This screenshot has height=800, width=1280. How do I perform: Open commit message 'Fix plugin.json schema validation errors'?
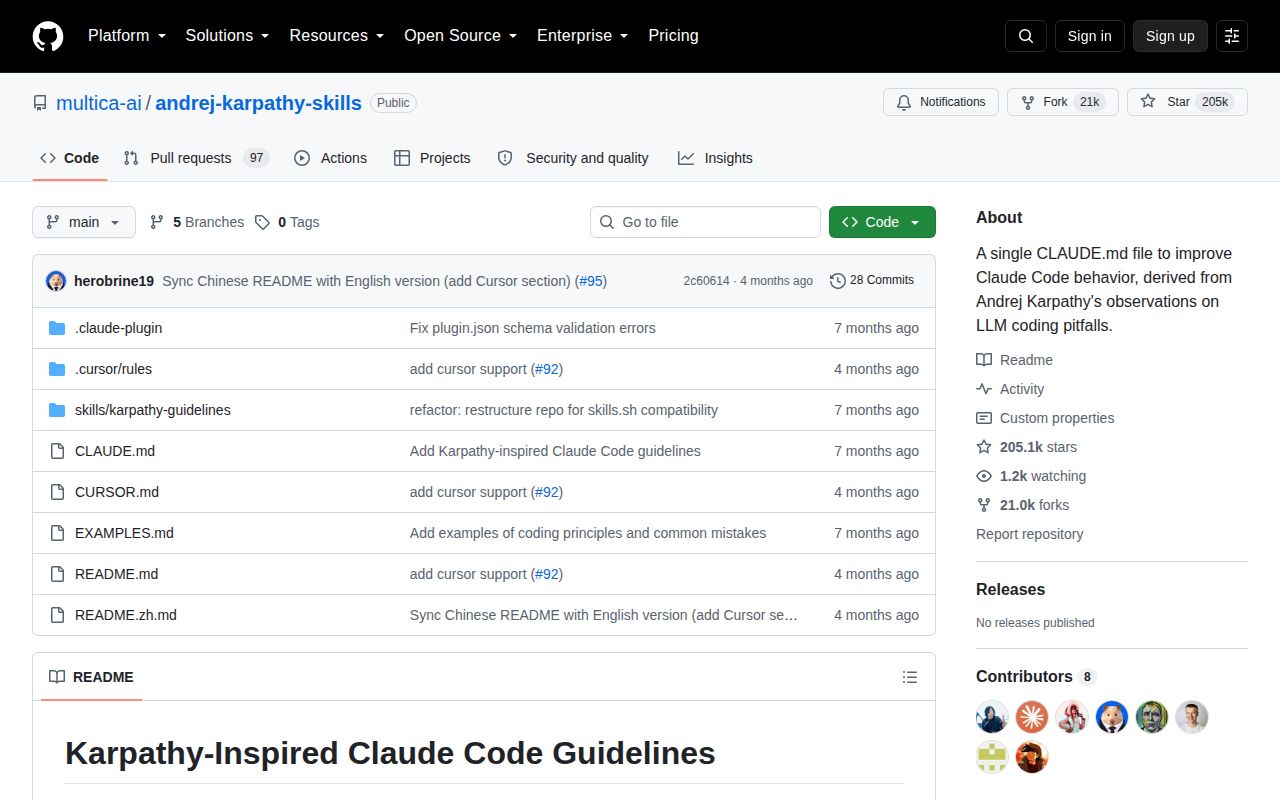(x=533, y=328)
